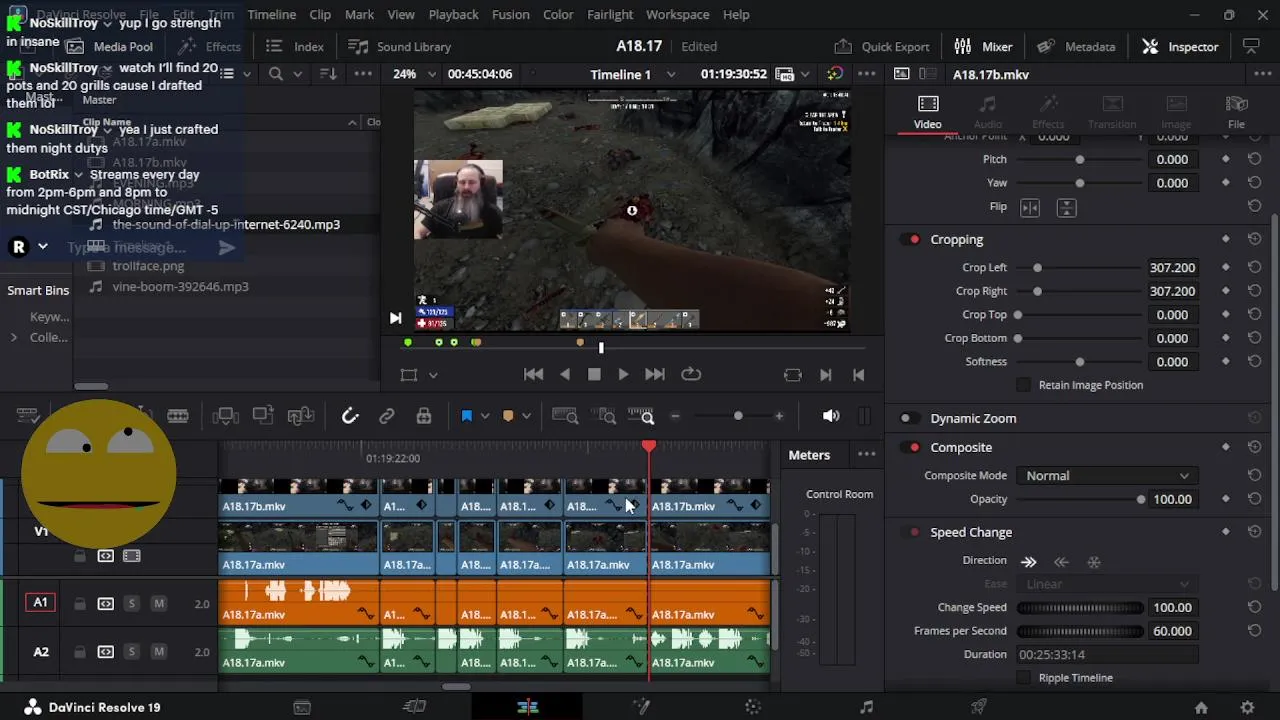Screen dimensions: 1280x720
Task: Reset the Crop Left value
Action: [1254, 268]
